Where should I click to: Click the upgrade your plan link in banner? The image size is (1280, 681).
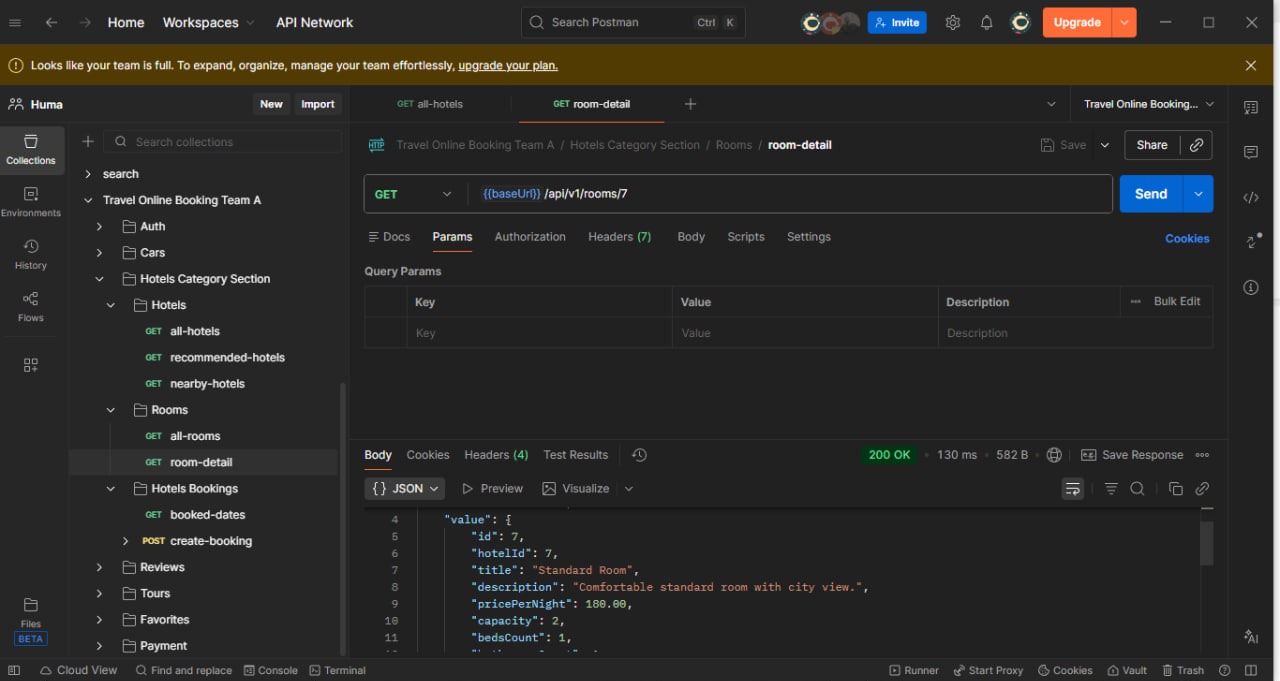[x=507, y=65]
